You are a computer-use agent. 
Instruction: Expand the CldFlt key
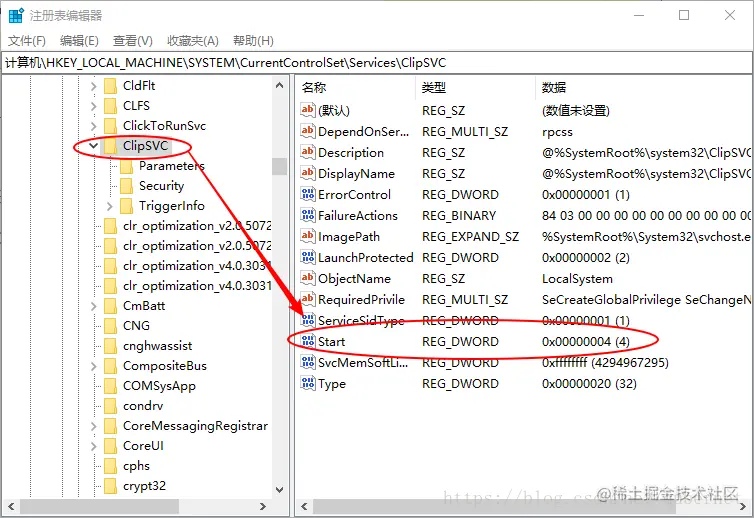[x=94, y=86]
